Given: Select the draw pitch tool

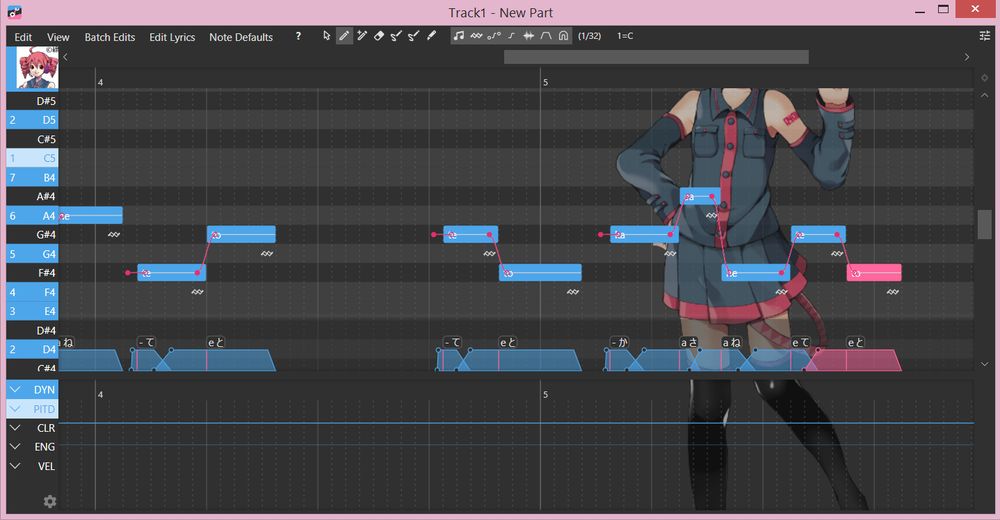Looking at the screenshot, I should pos(396,36).
